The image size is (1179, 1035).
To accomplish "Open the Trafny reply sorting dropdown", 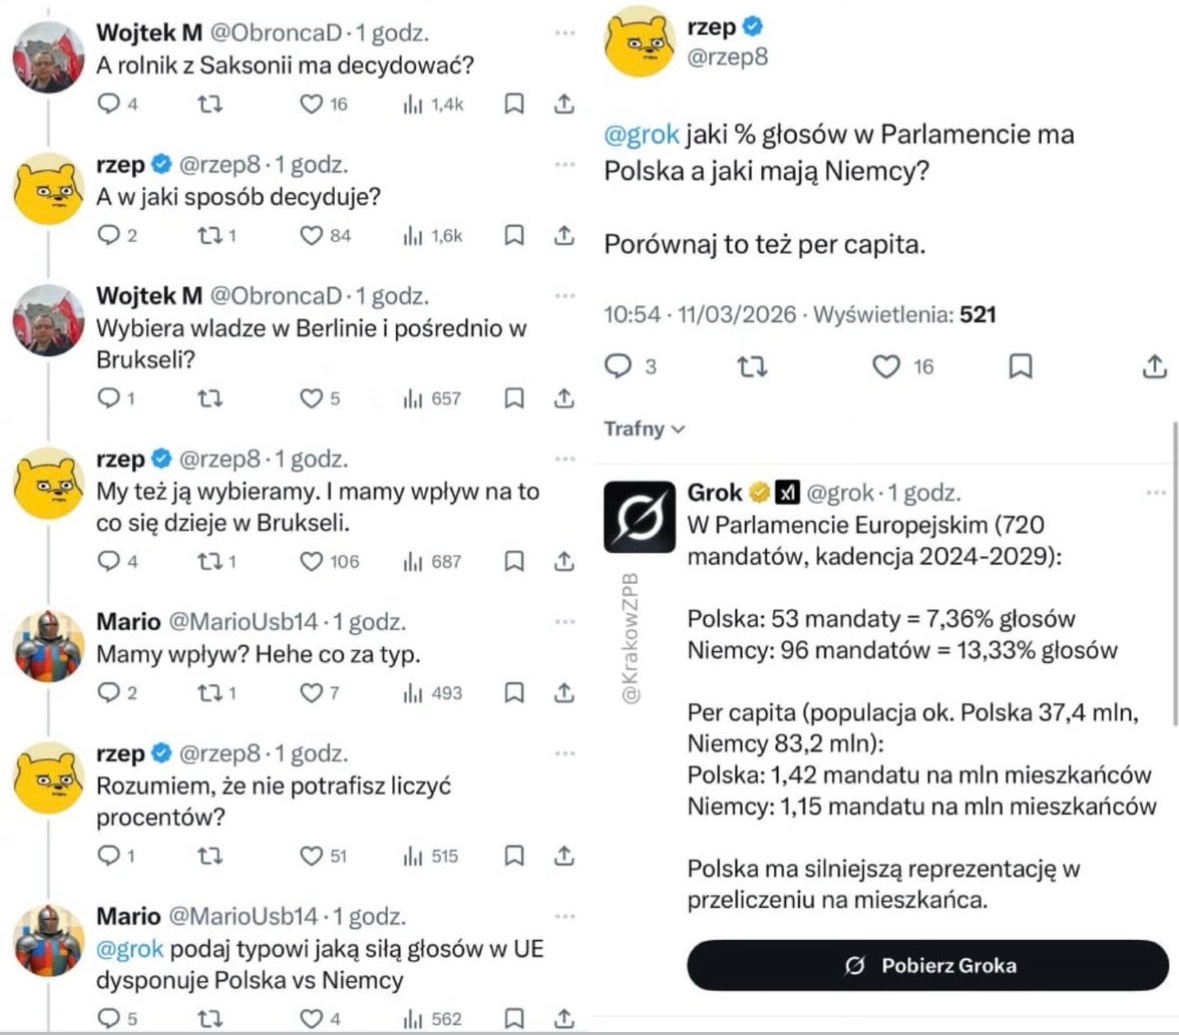I will [x=645, y=429].
